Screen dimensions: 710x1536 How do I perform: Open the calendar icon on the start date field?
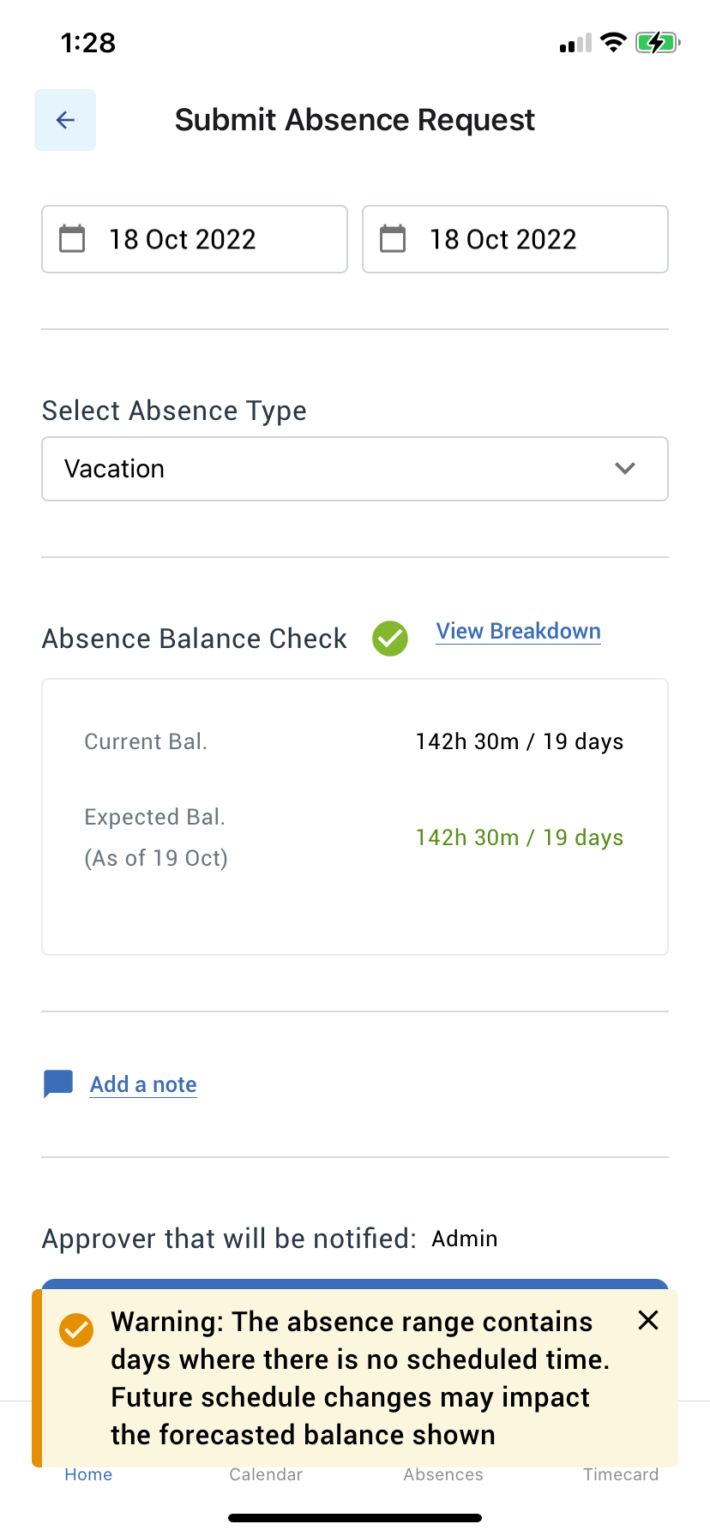click(x=71, y=239)
